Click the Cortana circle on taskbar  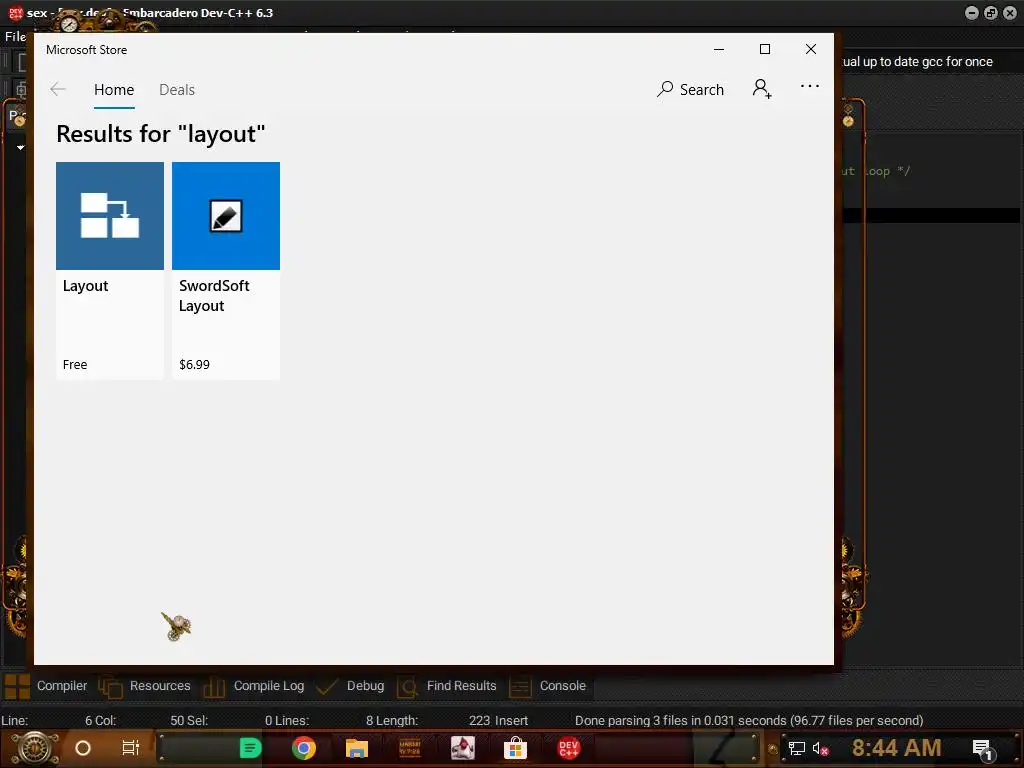coord(83,748)
